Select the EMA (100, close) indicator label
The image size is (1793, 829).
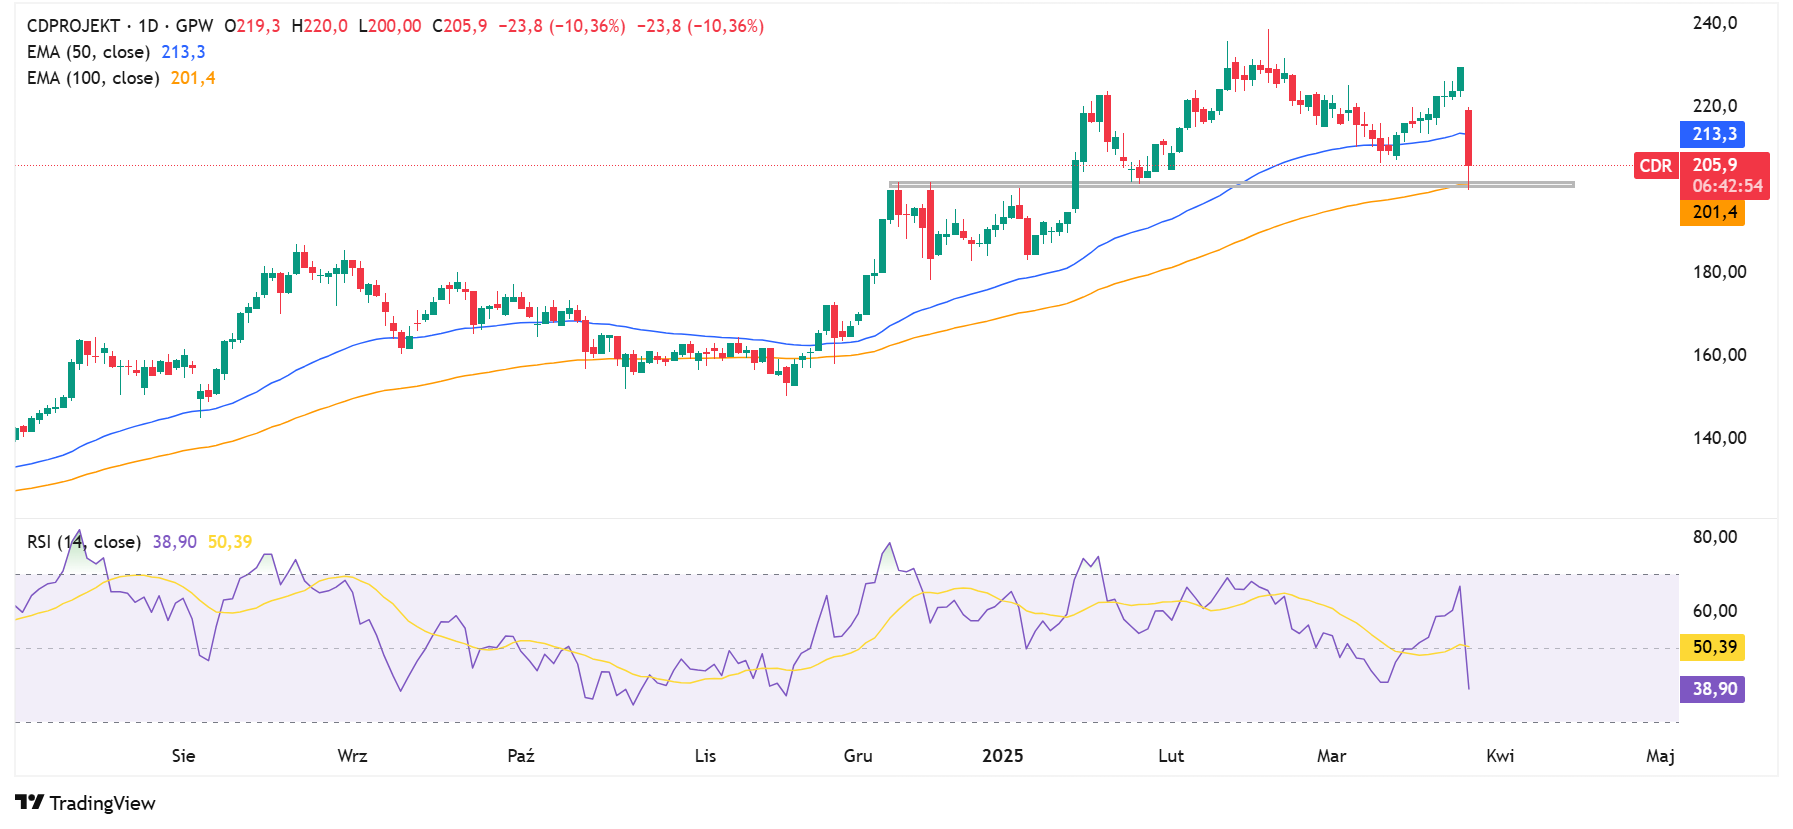93,78
